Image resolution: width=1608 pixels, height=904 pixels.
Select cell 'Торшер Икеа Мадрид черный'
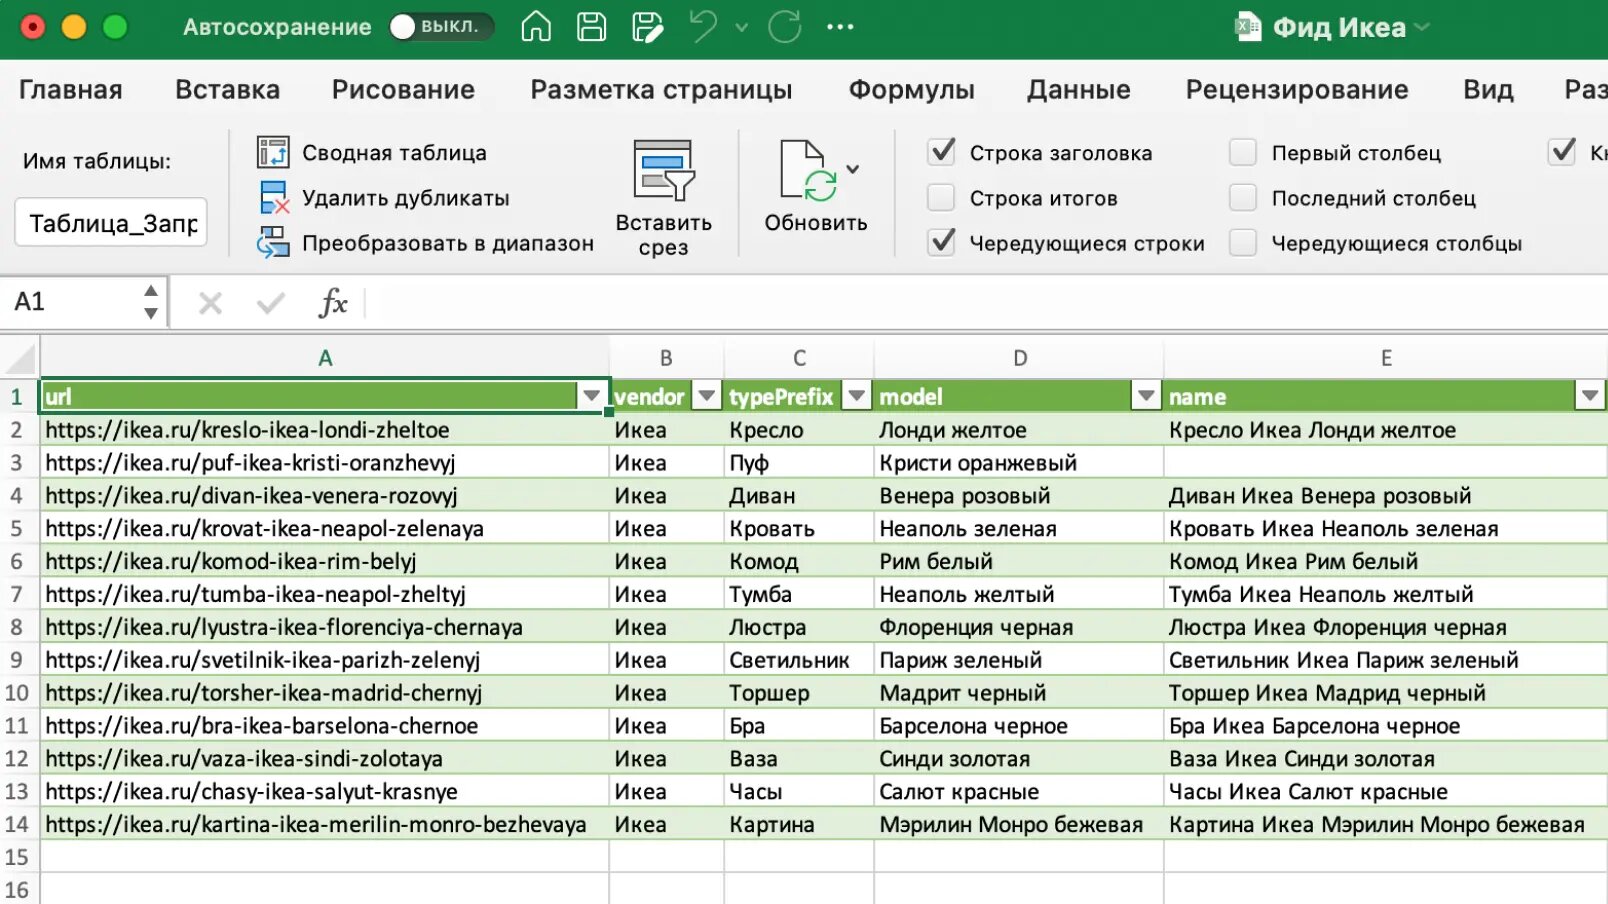[1386, 693]
